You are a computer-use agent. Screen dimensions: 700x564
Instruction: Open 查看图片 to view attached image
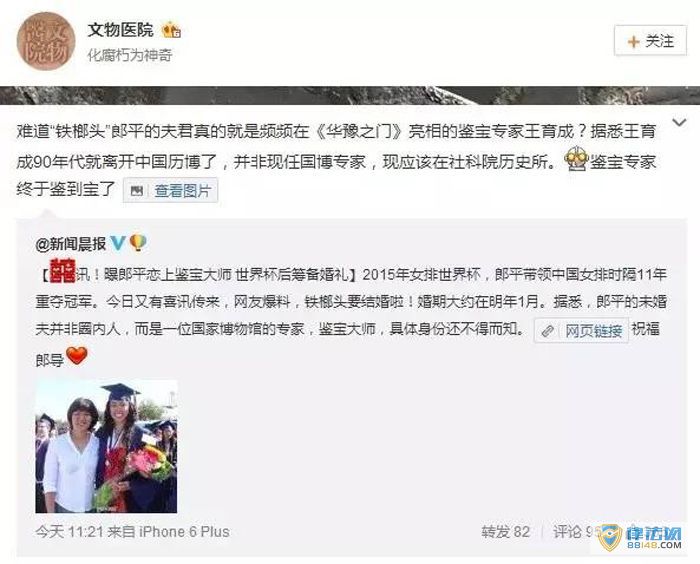point(182,191)
